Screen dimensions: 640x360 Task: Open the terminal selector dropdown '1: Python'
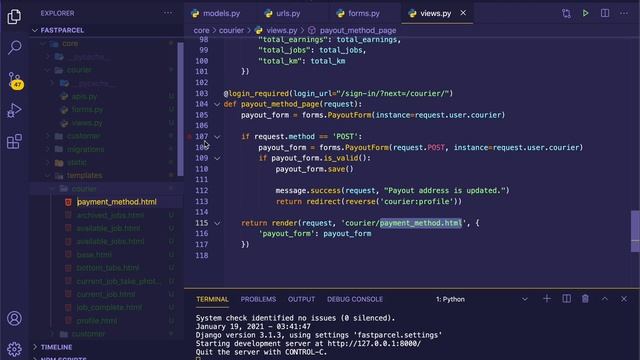tap(482, 299)
